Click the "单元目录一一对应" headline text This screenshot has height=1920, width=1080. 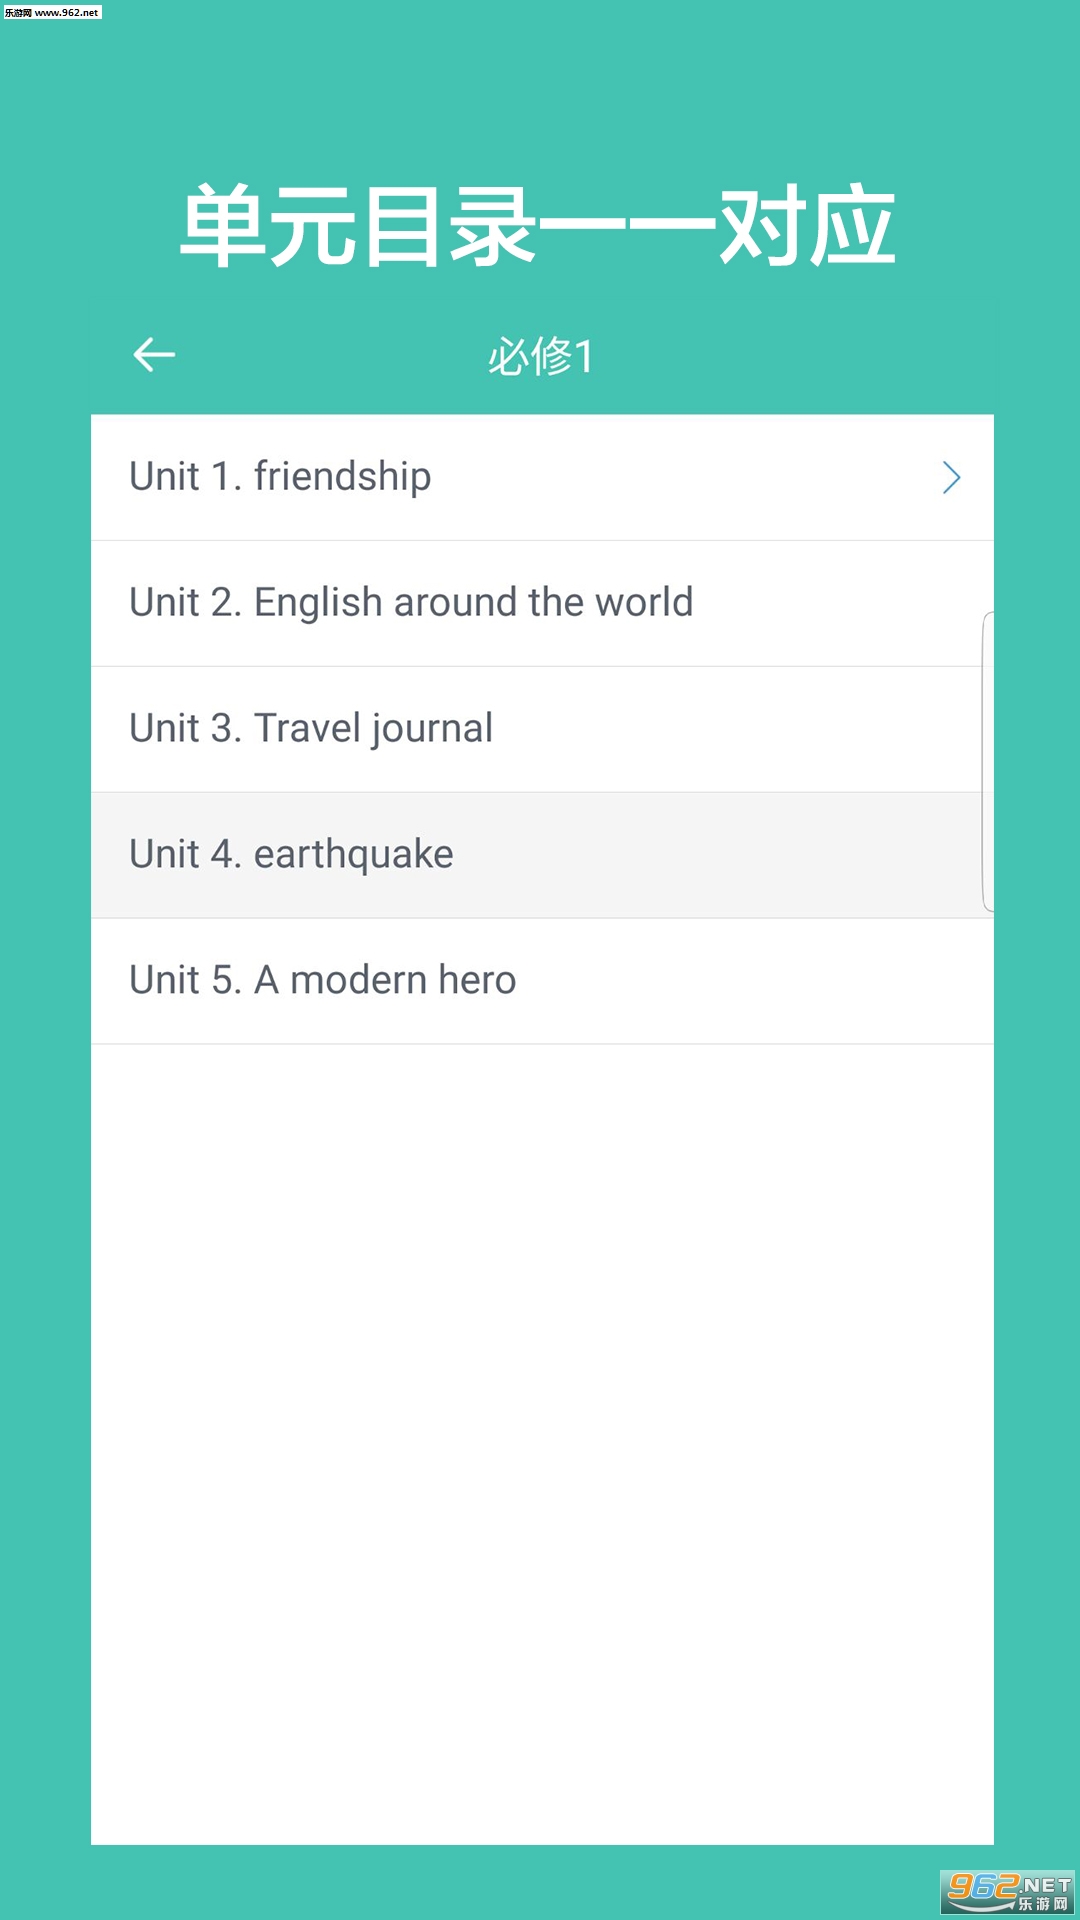pos(538,226)
